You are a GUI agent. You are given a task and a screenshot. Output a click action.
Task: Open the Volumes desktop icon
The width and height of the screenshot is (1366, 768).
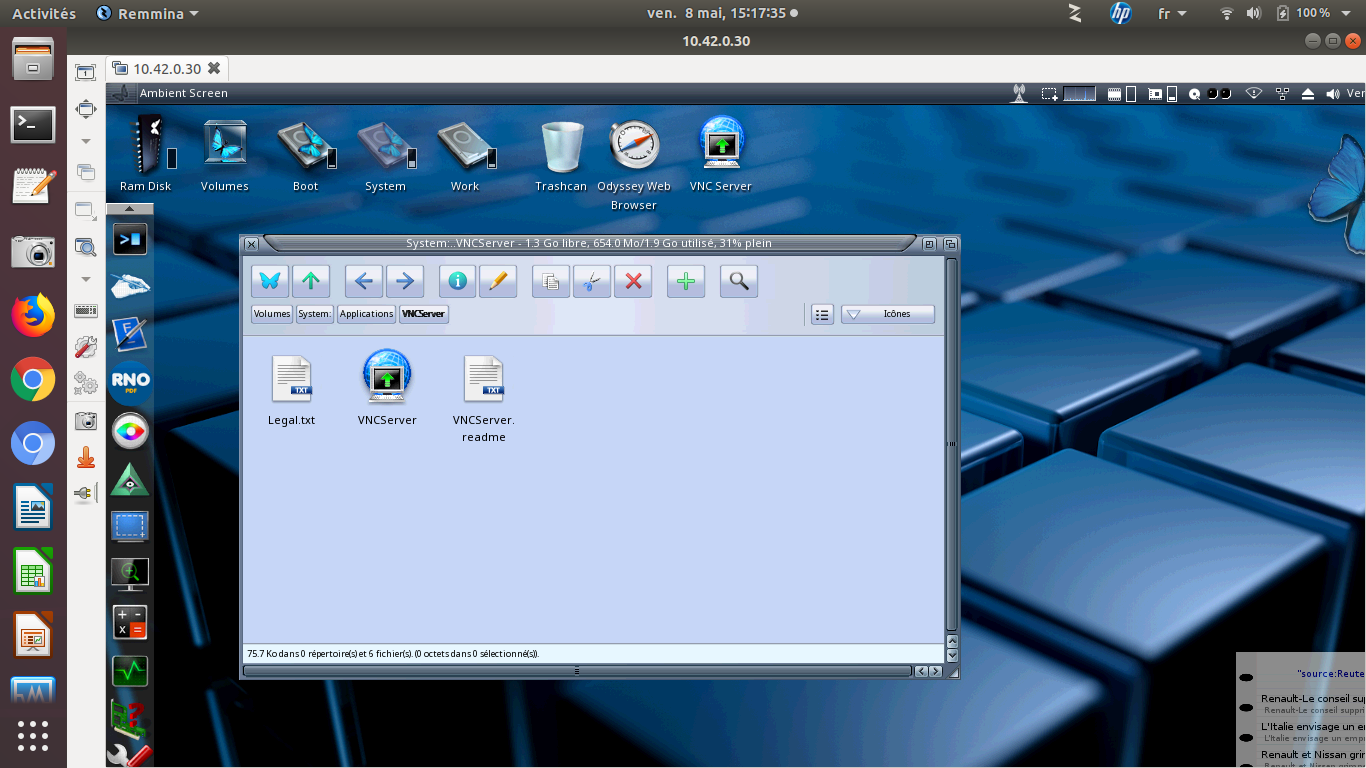tap(225, 143)
